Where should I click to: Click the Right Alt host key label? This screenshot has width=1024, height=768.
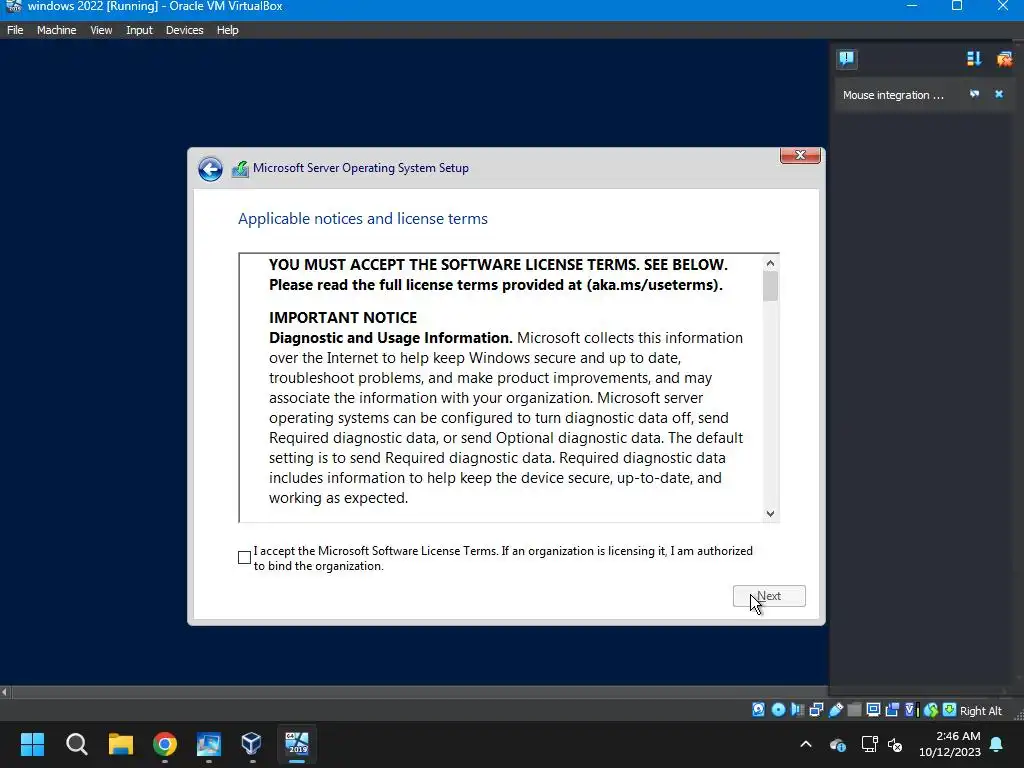coord(981,711)
